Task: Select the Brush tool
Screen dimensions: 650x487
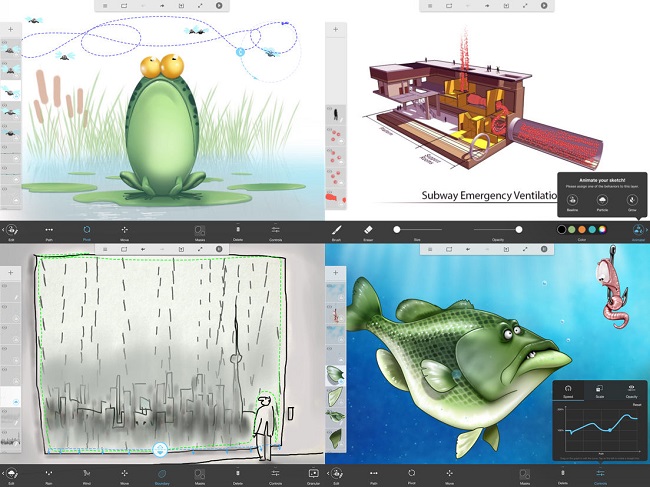Action: click(338, 230)
